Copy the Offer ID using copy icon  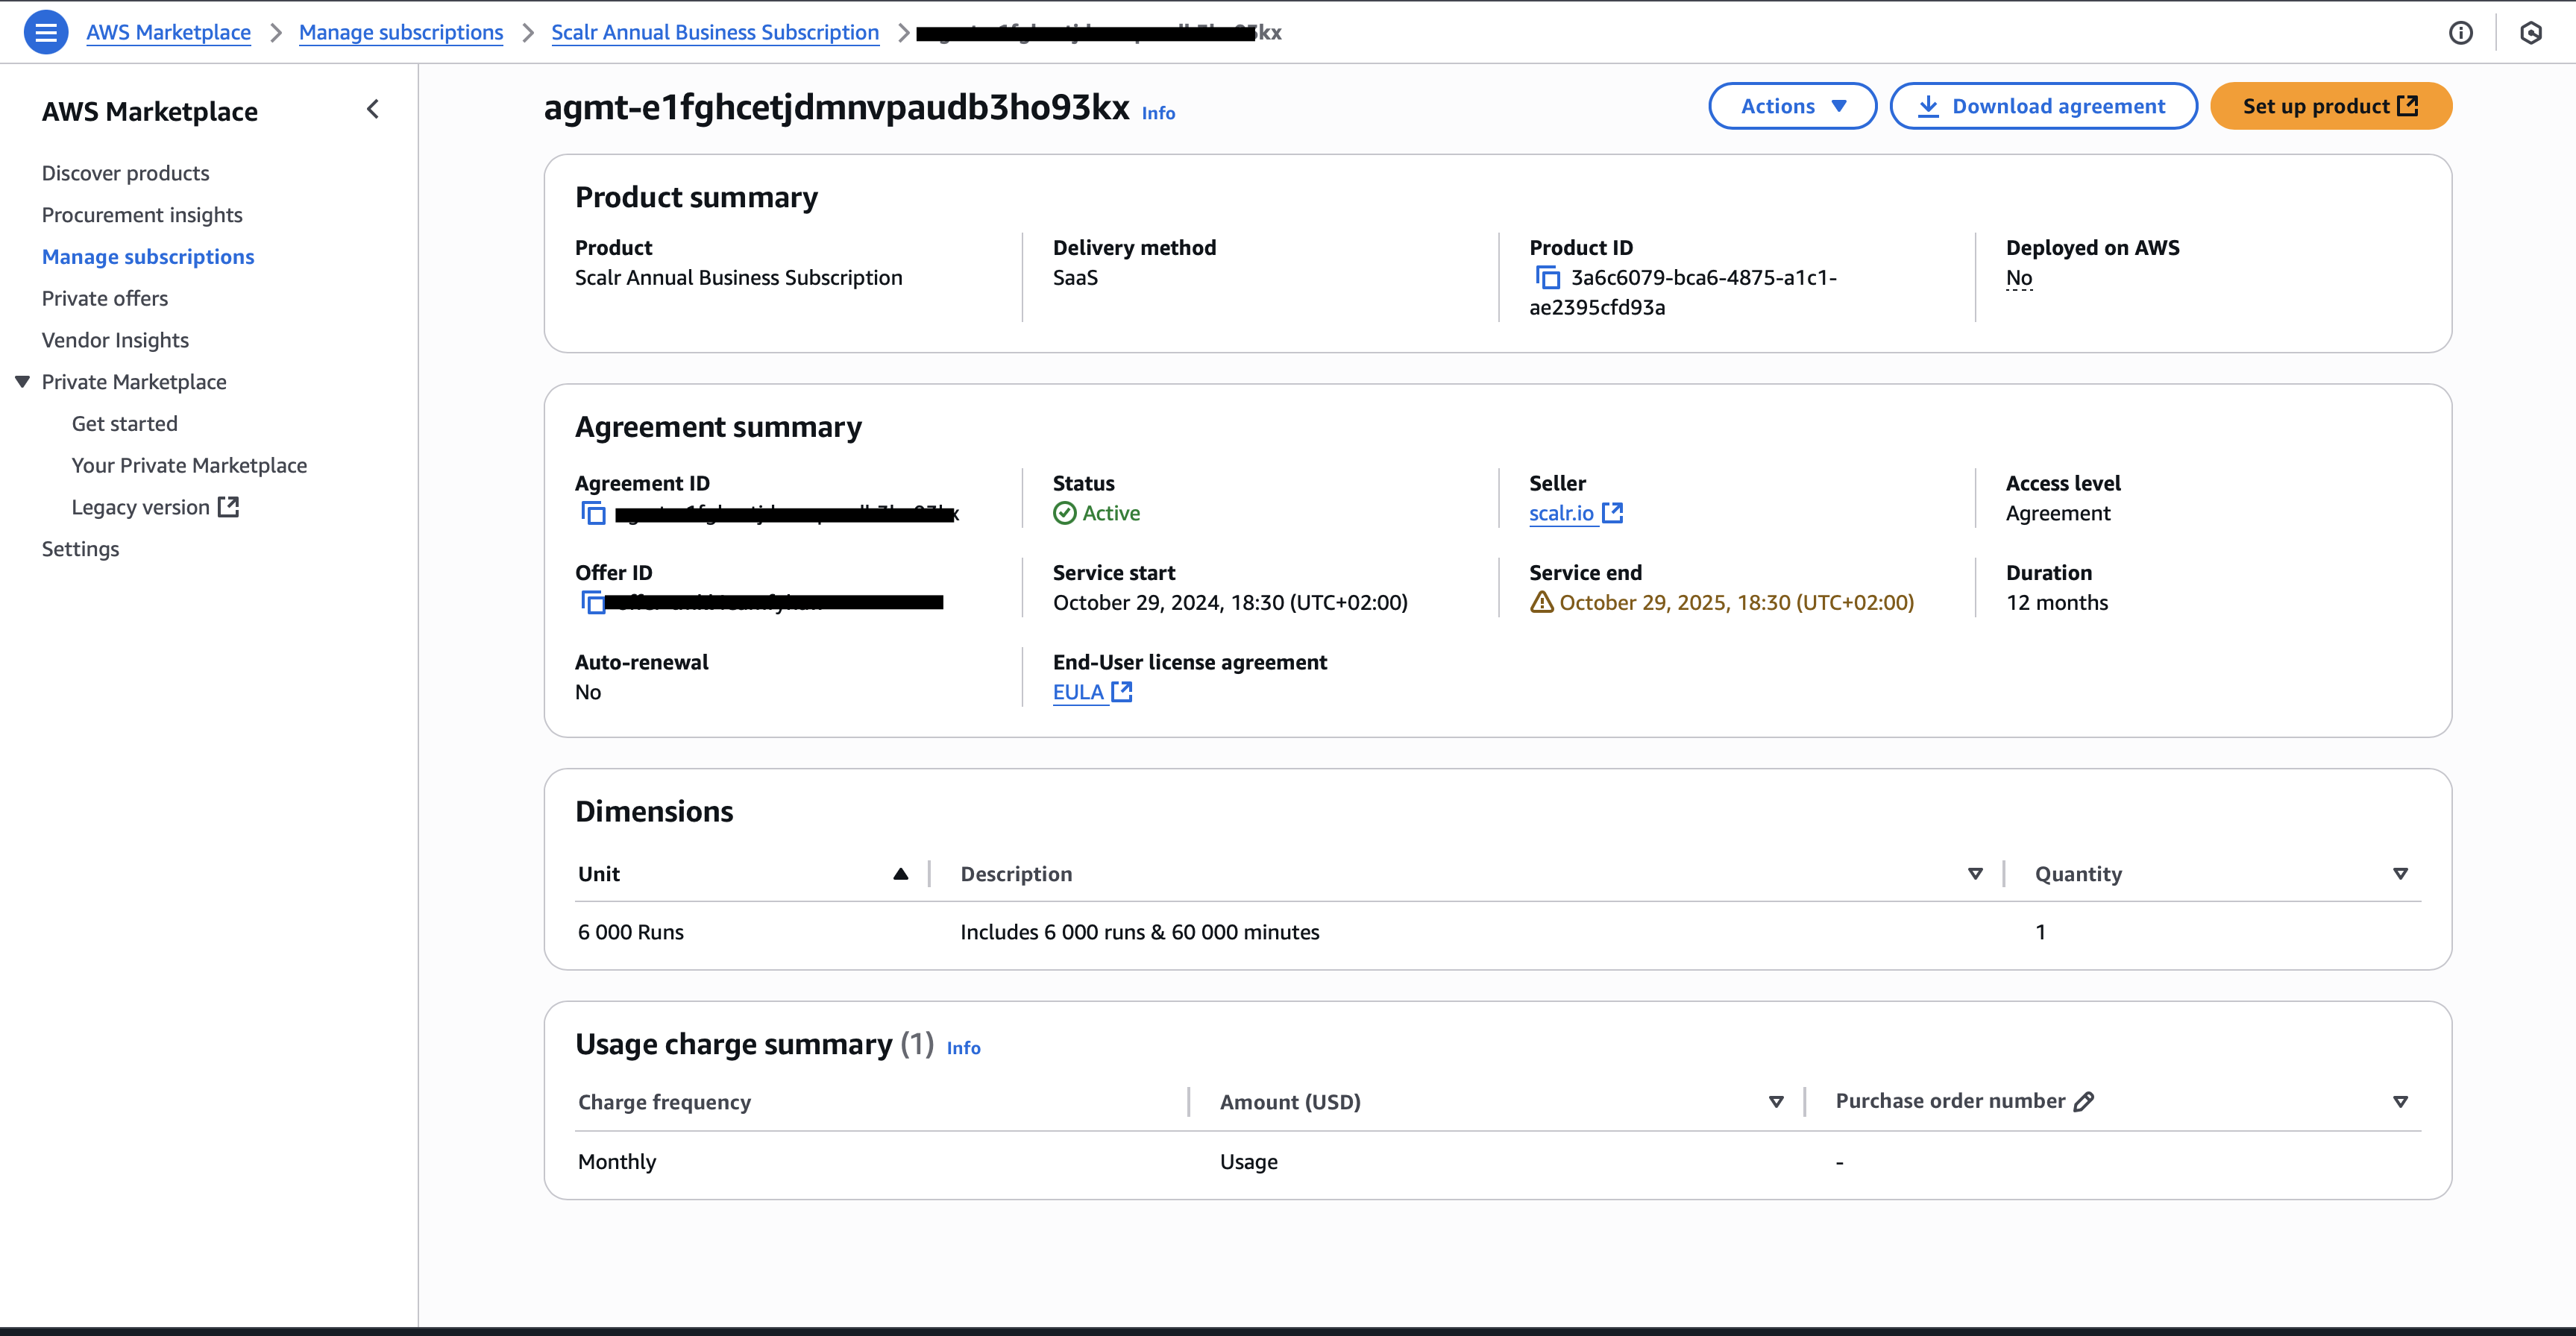(x=593, y=603)
